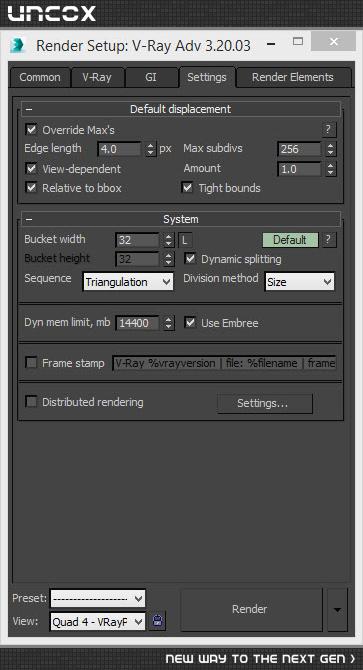The height and width of the screenshot is (670, 363).
Task: Close the Render Setup window
Action: [334, 41]
